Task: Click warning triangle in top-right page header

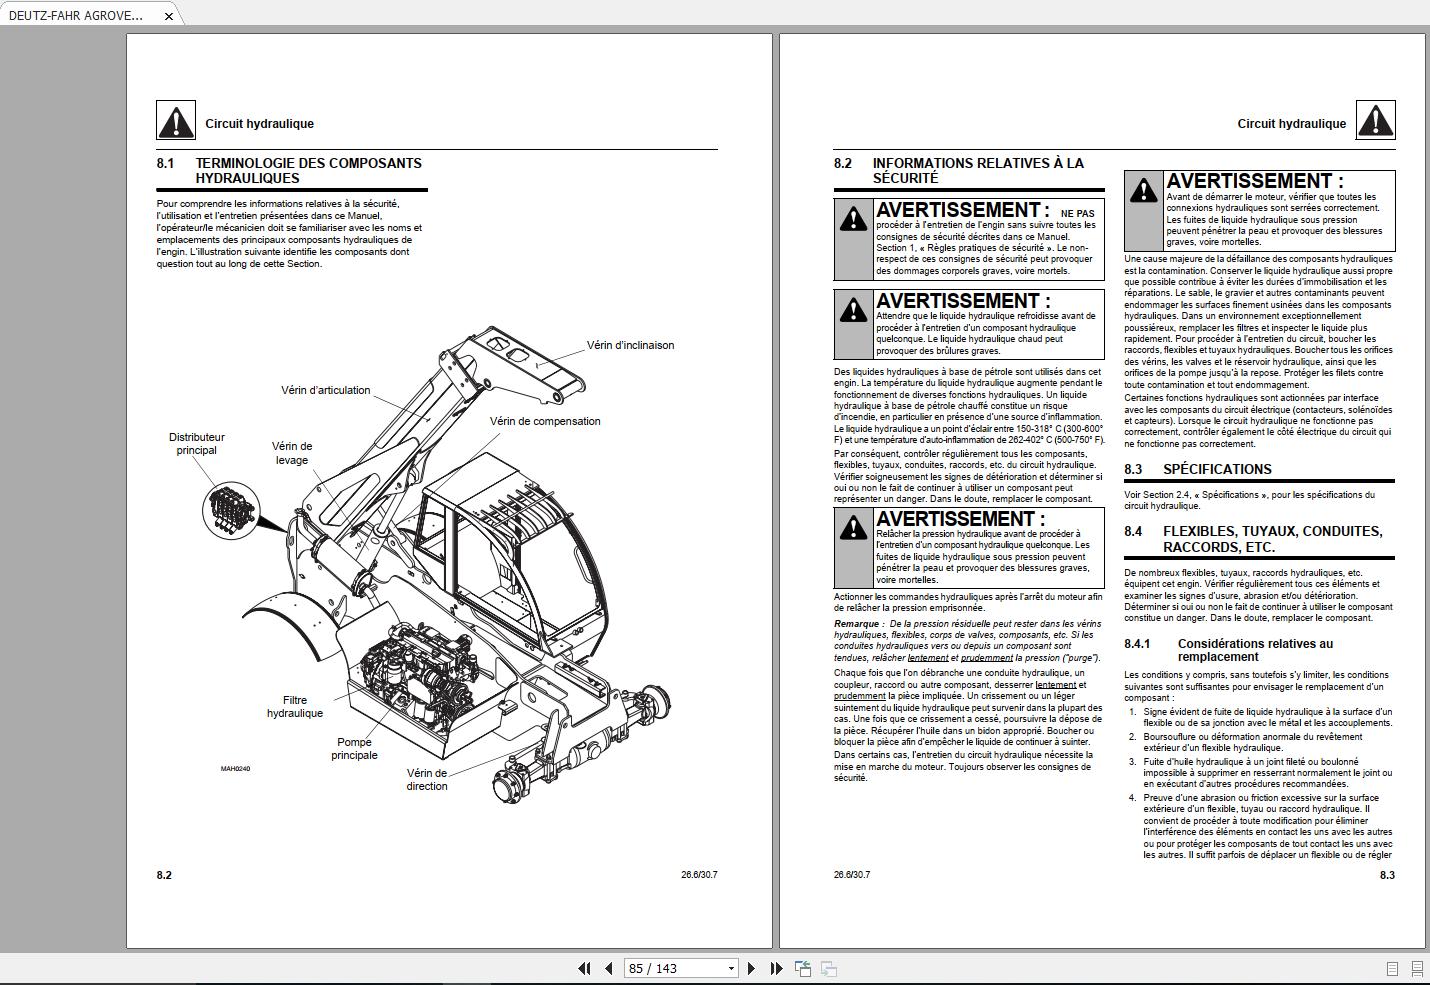Action: (1375, 121)
